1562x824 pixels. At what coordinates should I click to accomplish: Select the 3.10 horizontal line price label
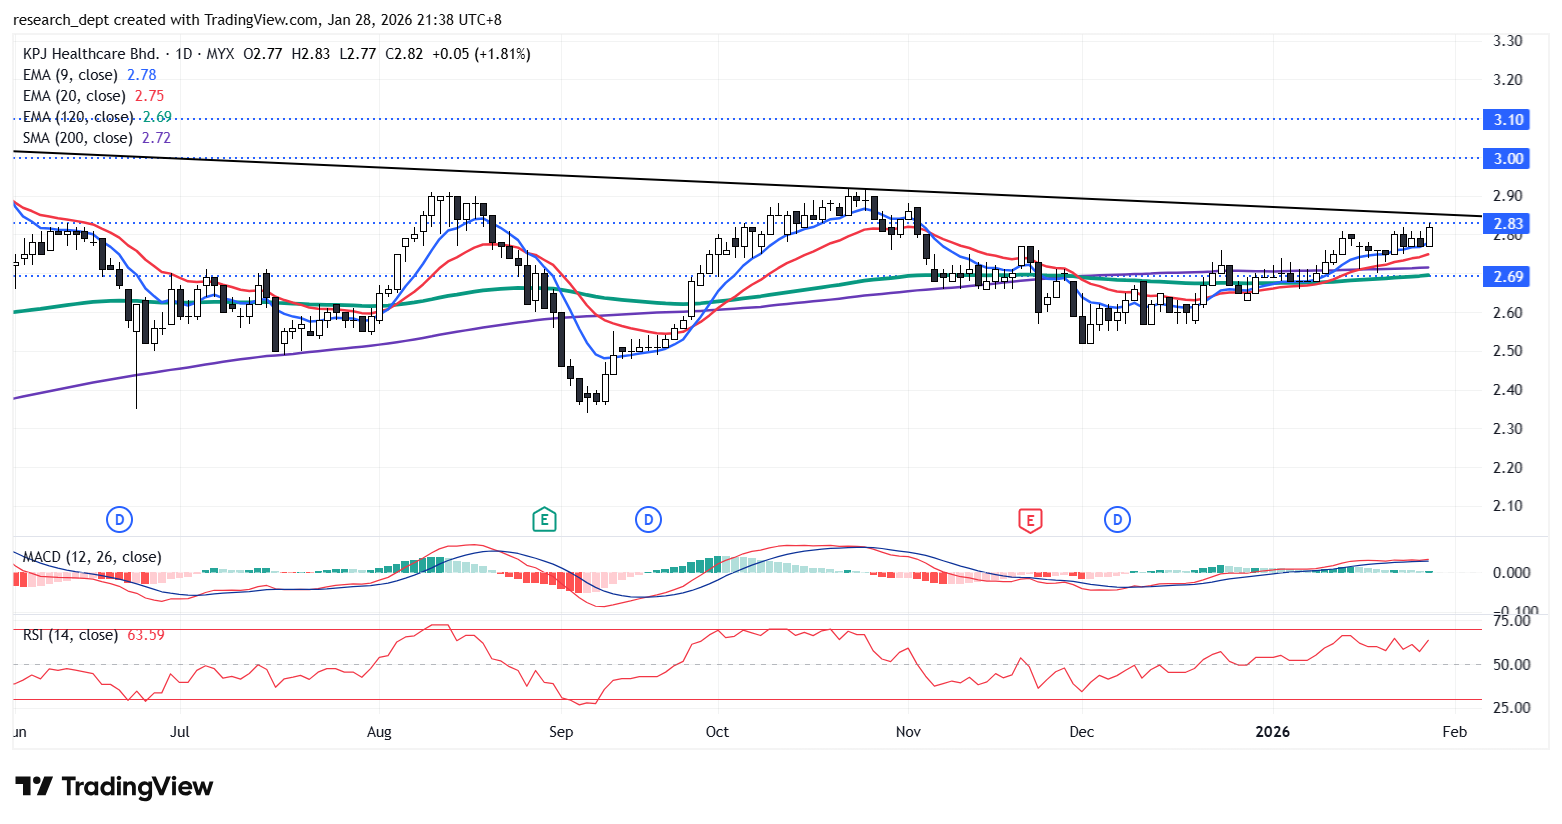click(x=1508, y=120)
